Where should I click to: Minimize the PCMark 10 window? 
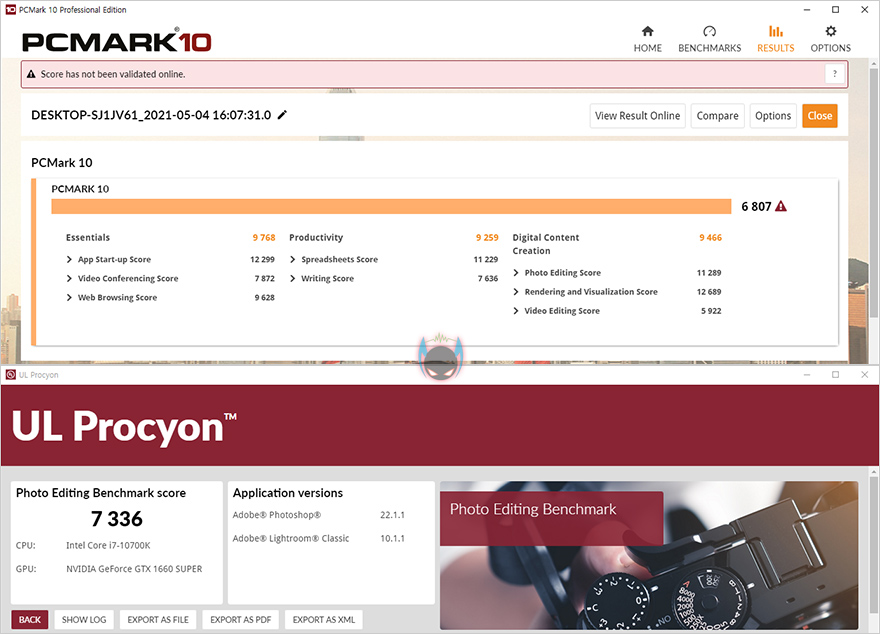click(x=806, y=10)
